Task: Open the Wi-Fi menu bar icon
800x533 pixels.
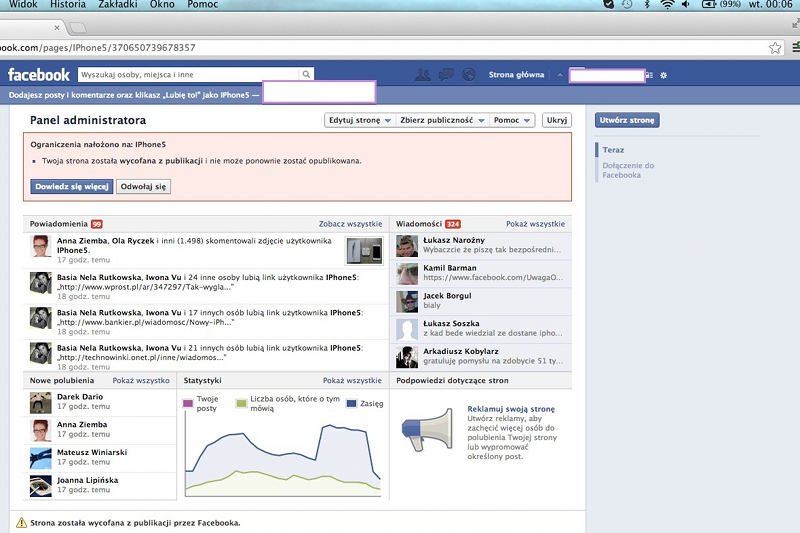Action: pyautogui.click(x=668, y=5)
